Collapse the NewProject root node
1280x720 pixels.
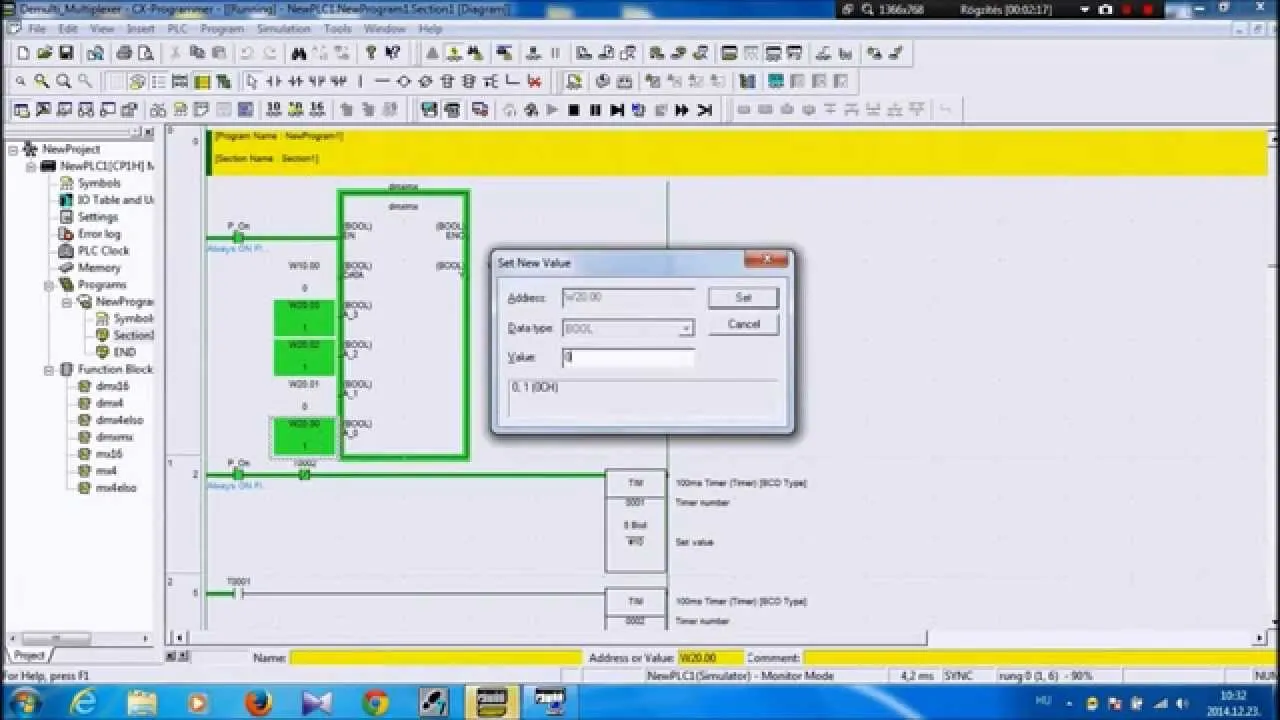13,149
